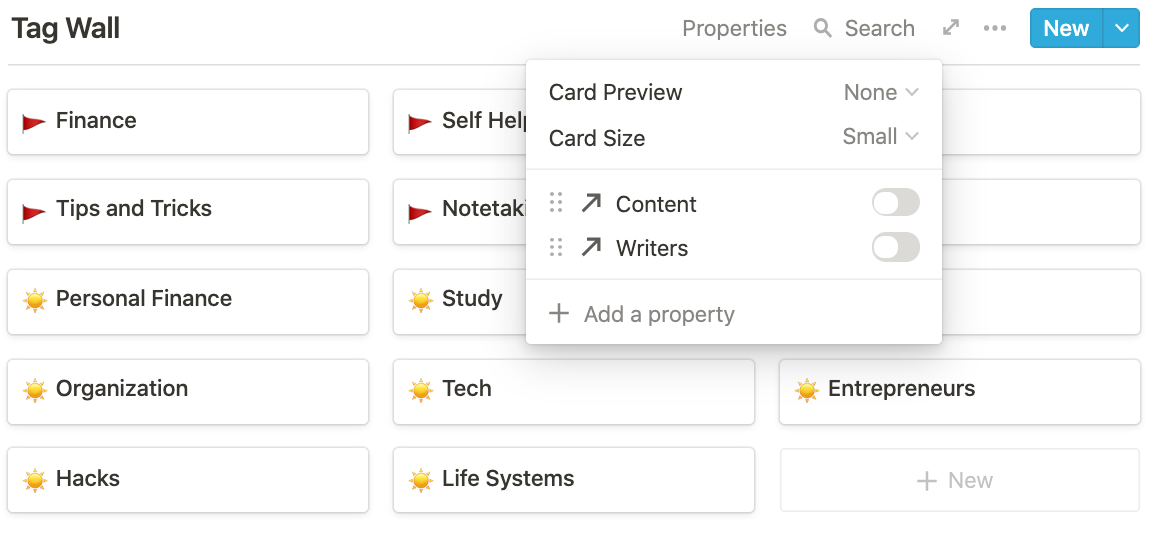Open the three-dot more options menu
1150x534 pixels.
click(x=995, y=28)
